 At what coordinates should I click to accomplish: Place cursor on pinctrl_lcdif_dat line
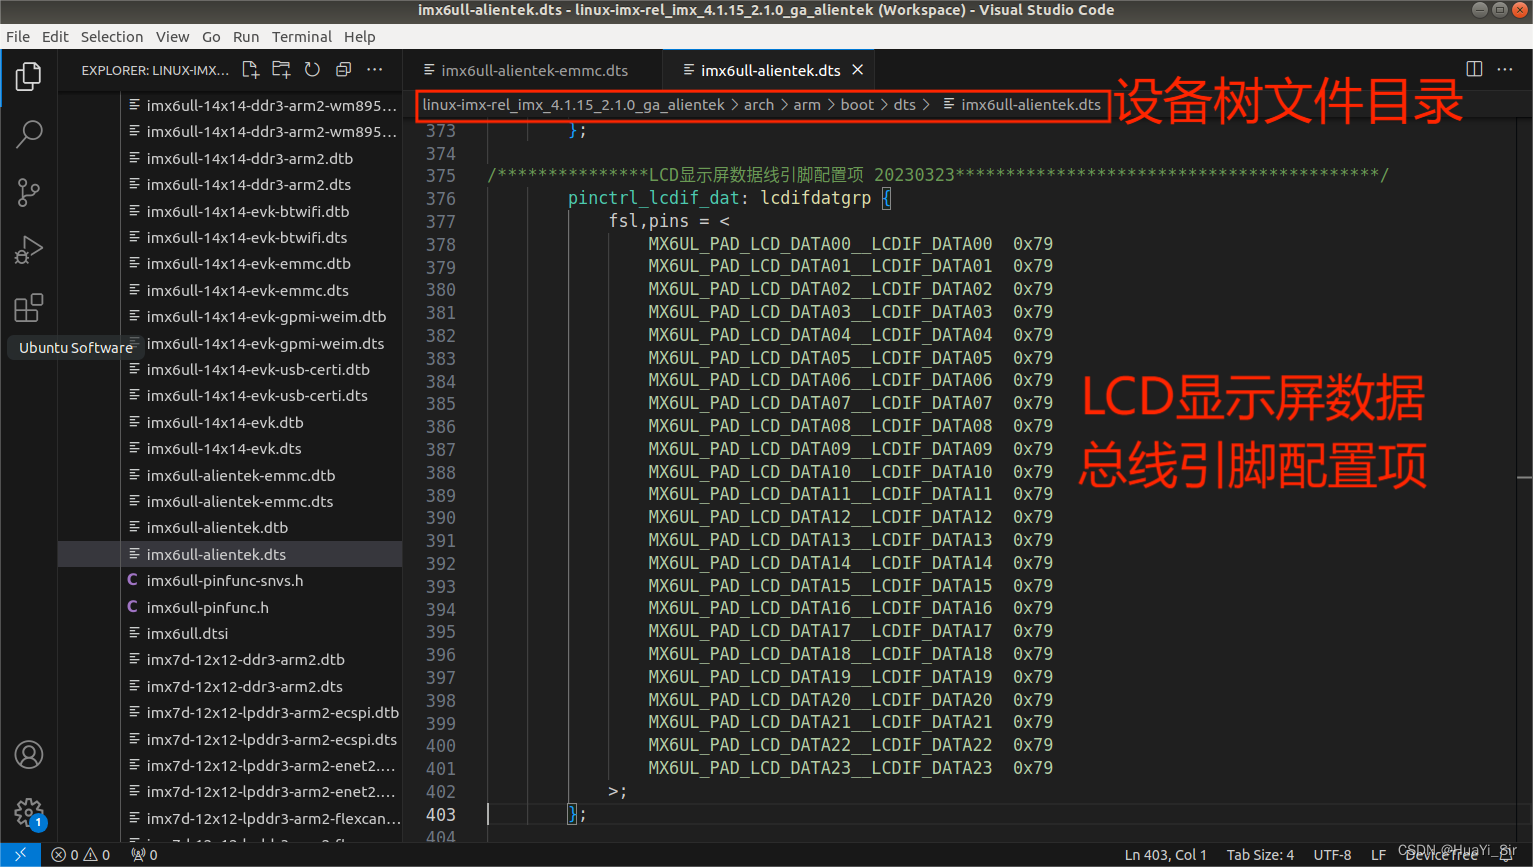729,198
